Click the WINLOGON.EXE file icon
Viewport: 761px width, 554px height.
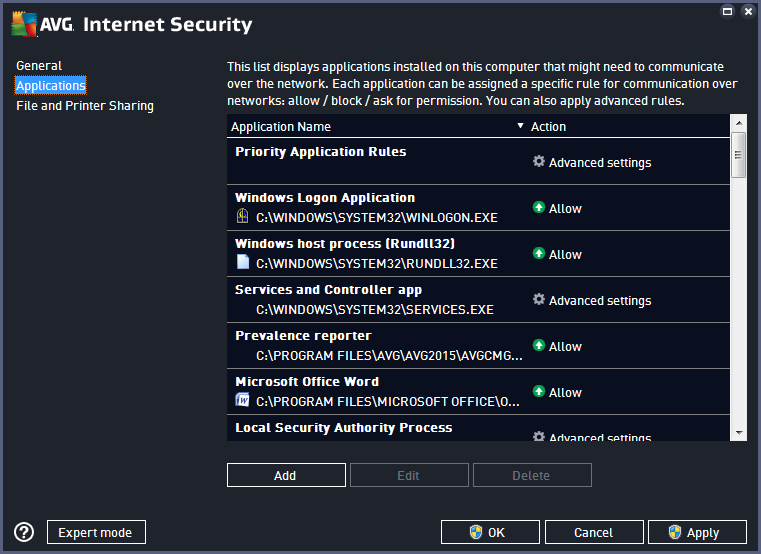click(x=243, y=216)
